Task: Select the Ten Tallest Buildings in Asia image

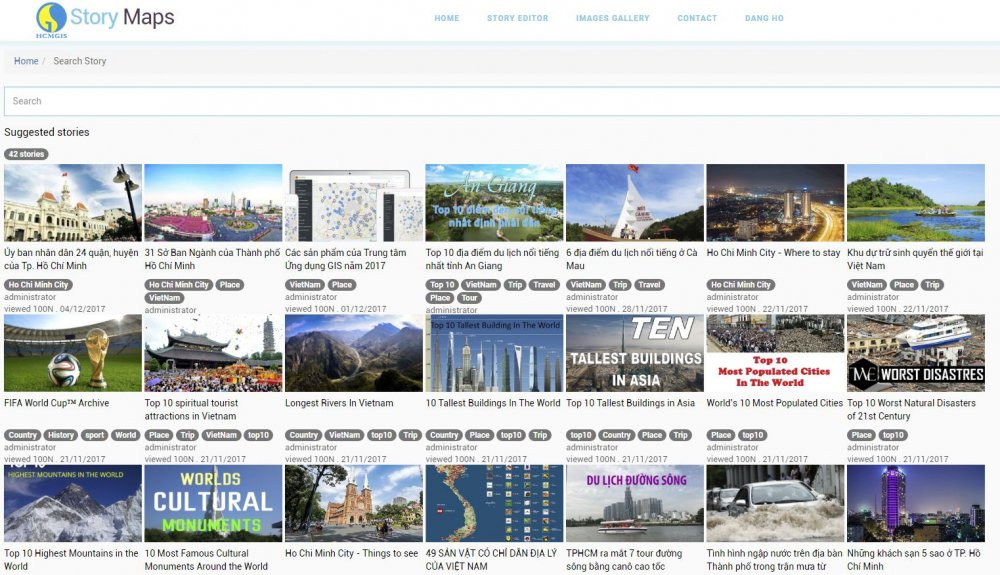Action: click(634, 353)
